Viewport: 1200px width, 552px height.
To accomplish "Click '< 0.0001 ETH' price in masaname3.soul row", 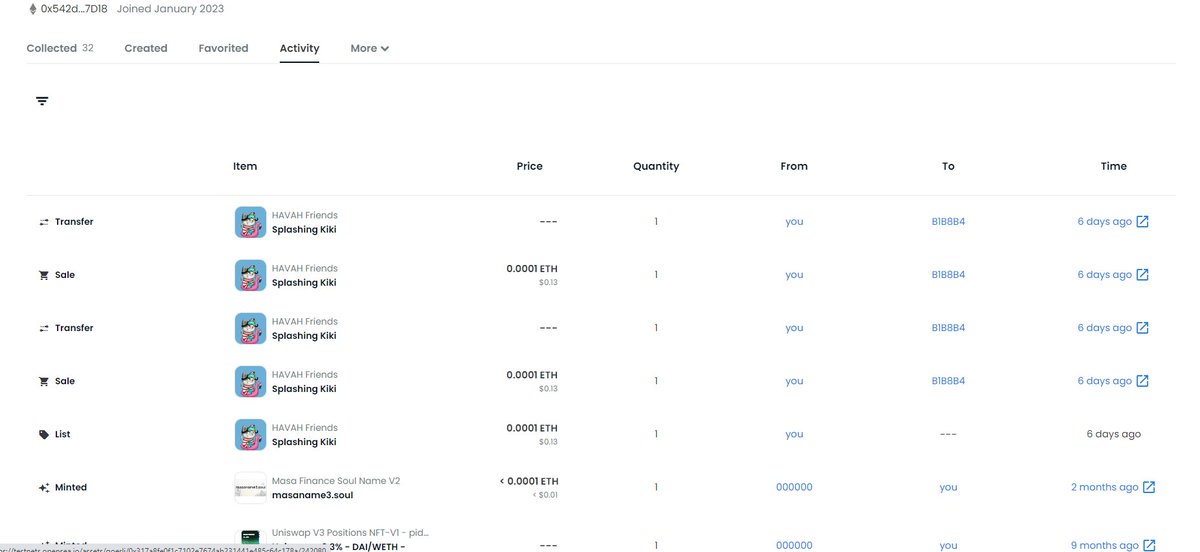I will (528, 481).
